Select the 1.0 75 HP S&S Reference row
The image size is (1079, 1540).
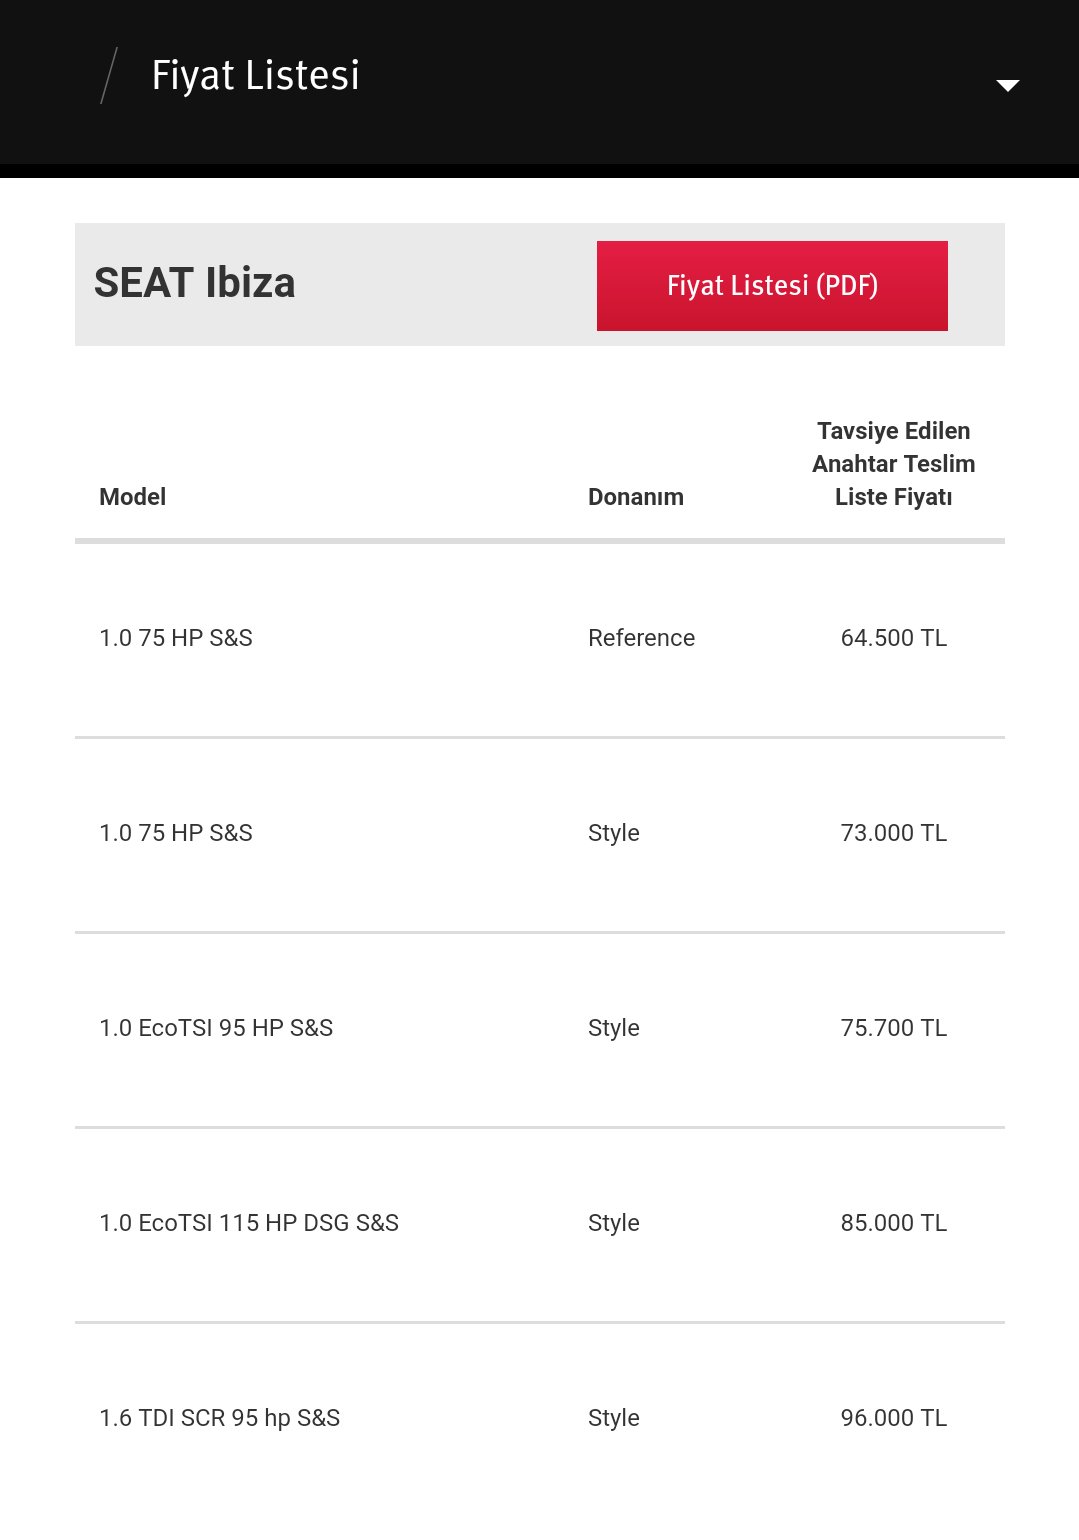(x=540, y=638)
